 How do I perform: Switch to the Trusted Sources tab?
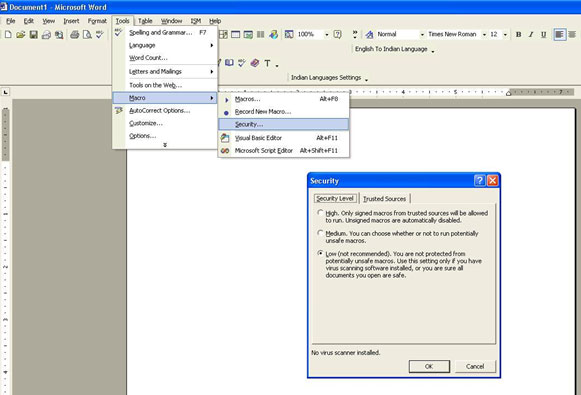click(x=385, y=199)
